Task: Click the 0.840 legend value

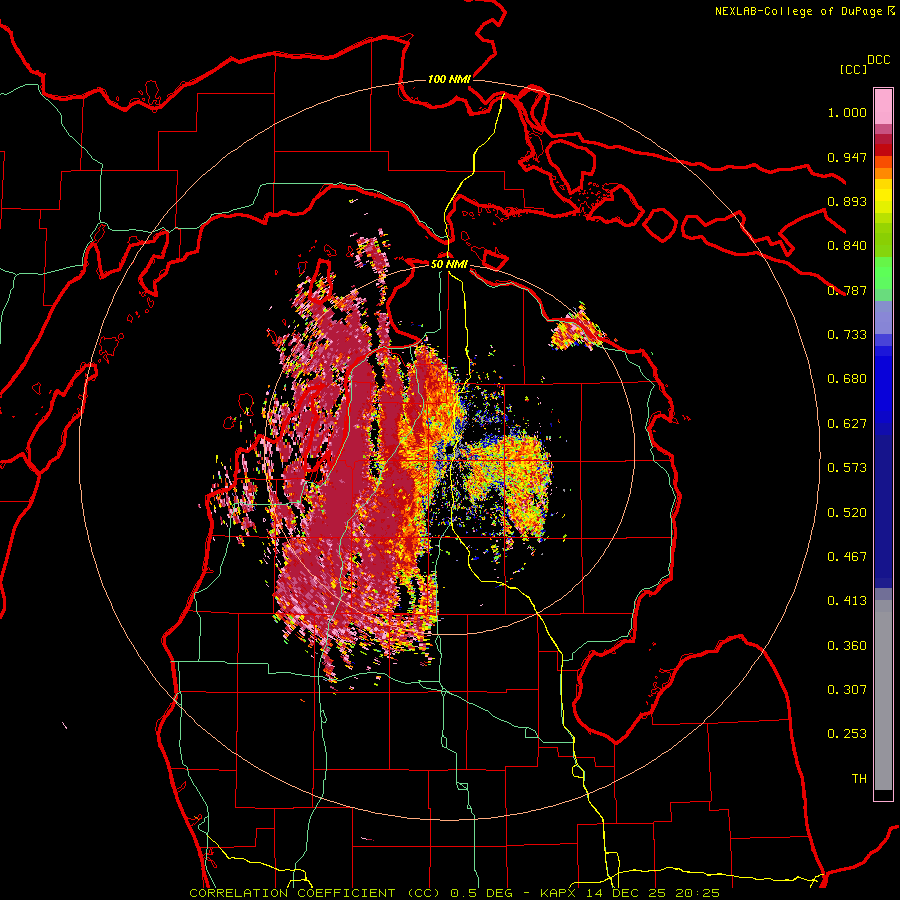Action: 847,246
